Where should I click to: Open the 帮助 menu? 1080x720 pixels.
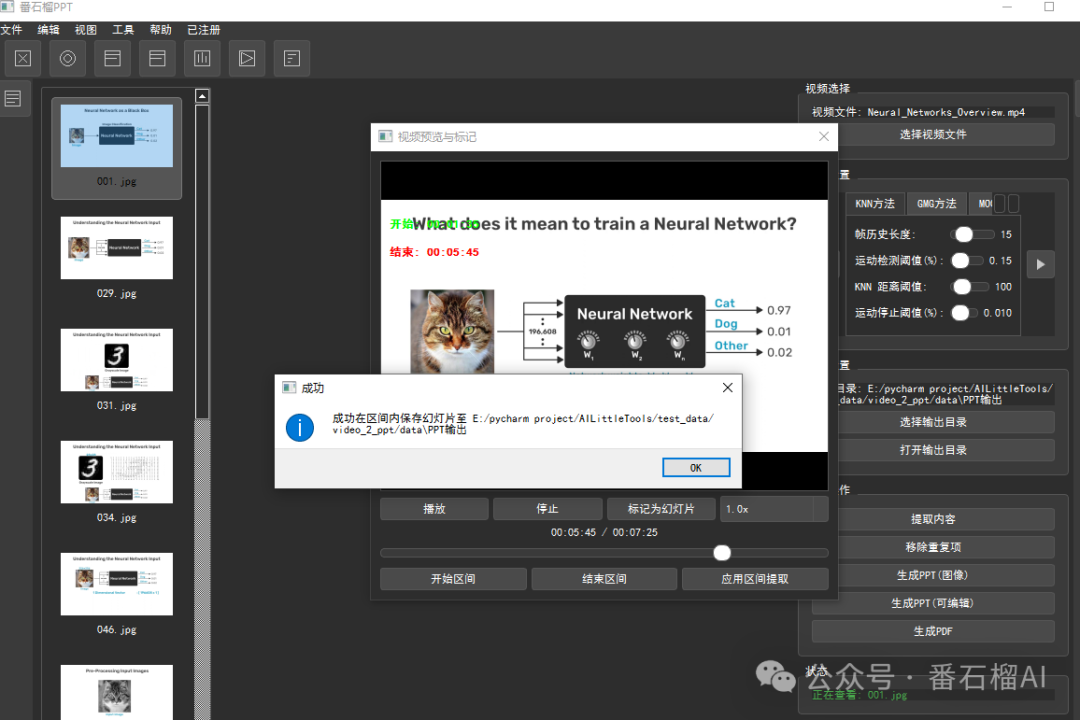(x=160, y=30)
